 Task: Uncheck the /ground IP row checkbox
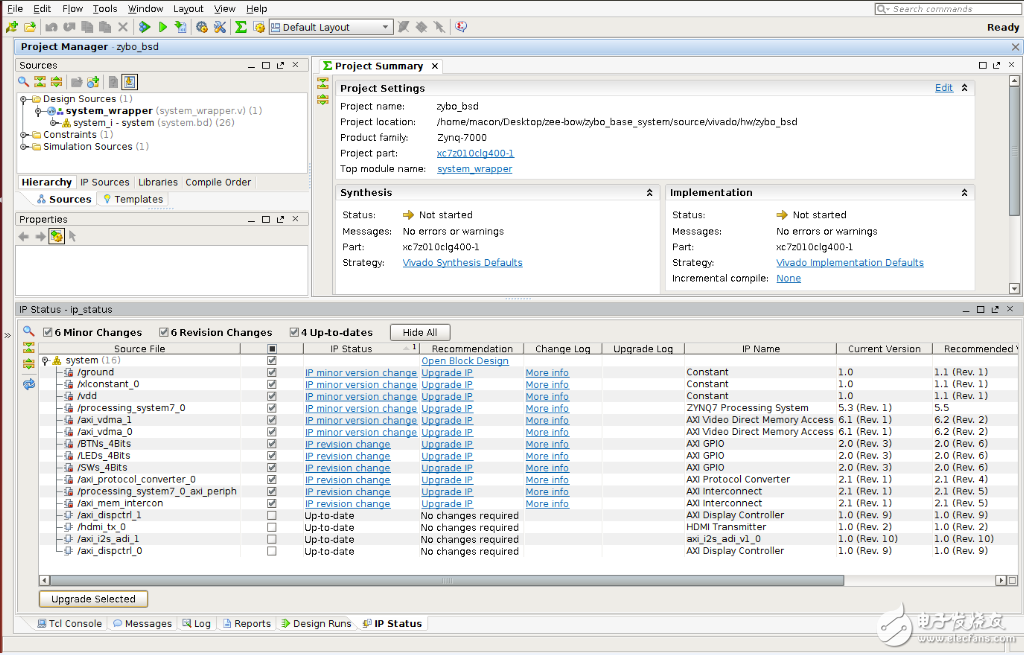(x=271, y=372)
